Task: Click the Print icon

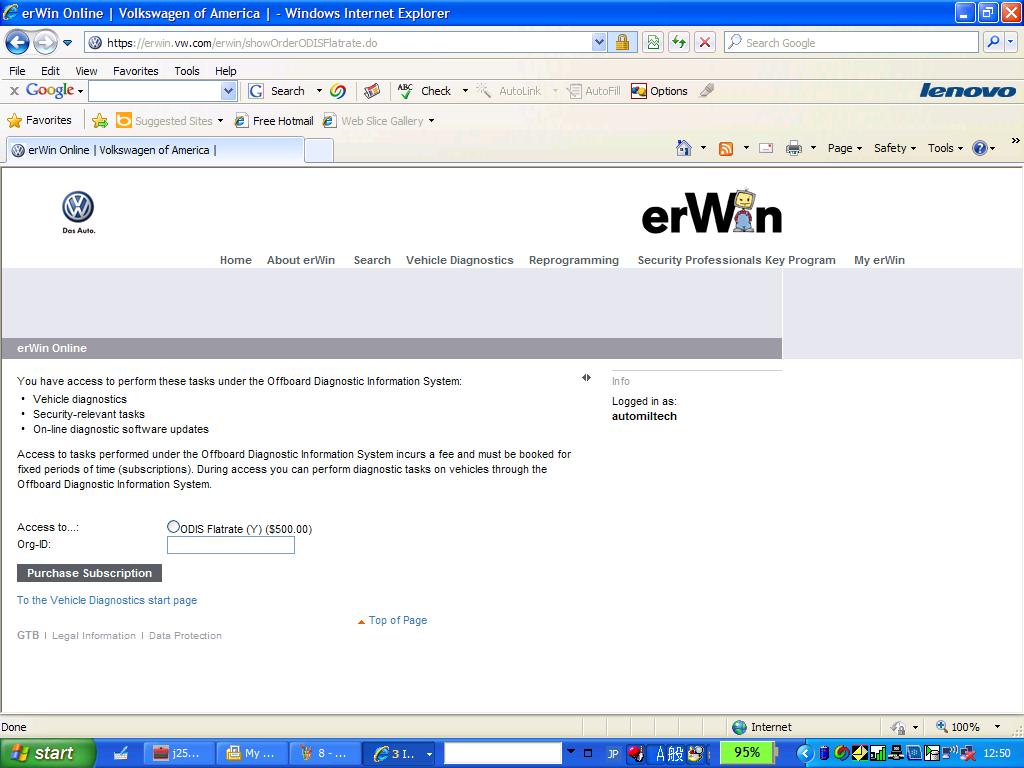Action: click(x=793, y=148)
